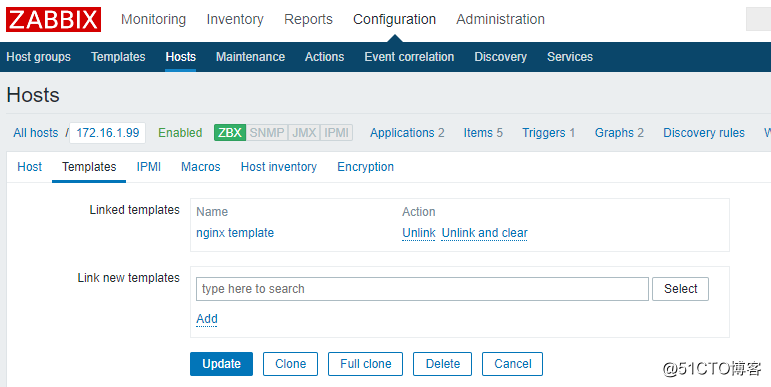Open Applications 2 link
Viewport: 771px width, 387px height.
[407, 133]
